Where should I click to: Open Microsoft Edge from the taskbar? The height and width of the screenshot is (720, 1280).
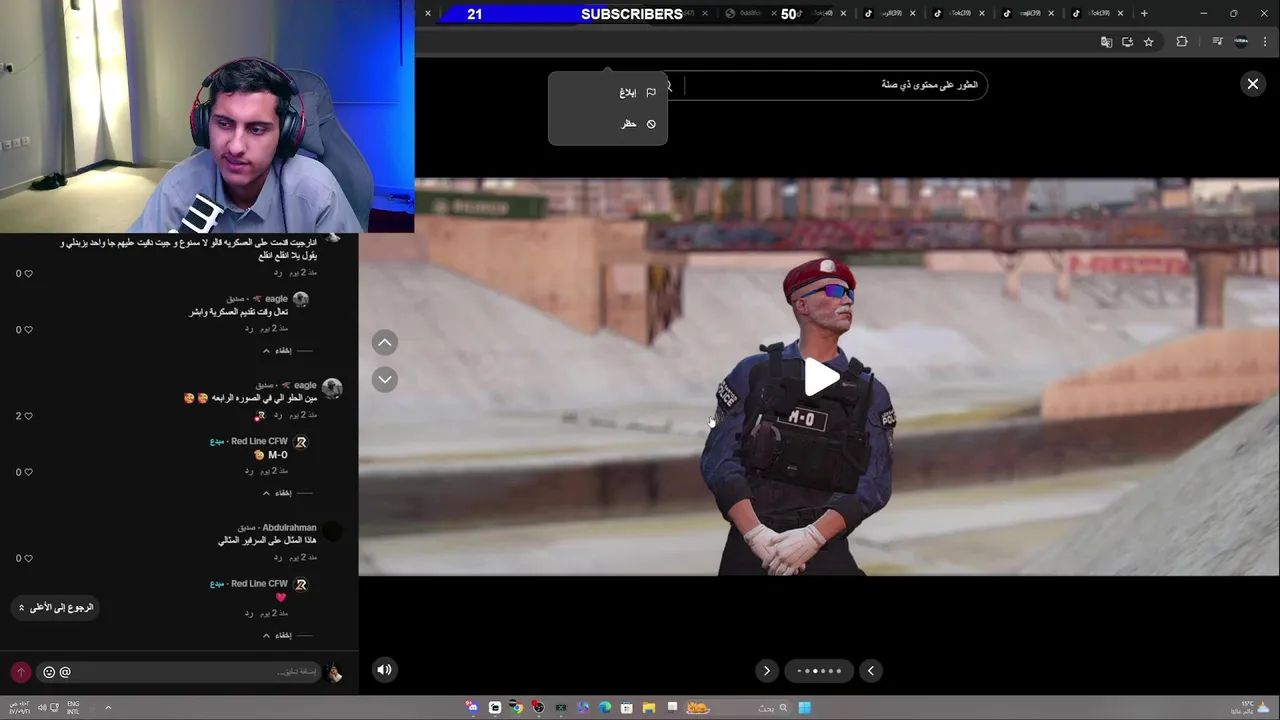[x=604, y=708]
